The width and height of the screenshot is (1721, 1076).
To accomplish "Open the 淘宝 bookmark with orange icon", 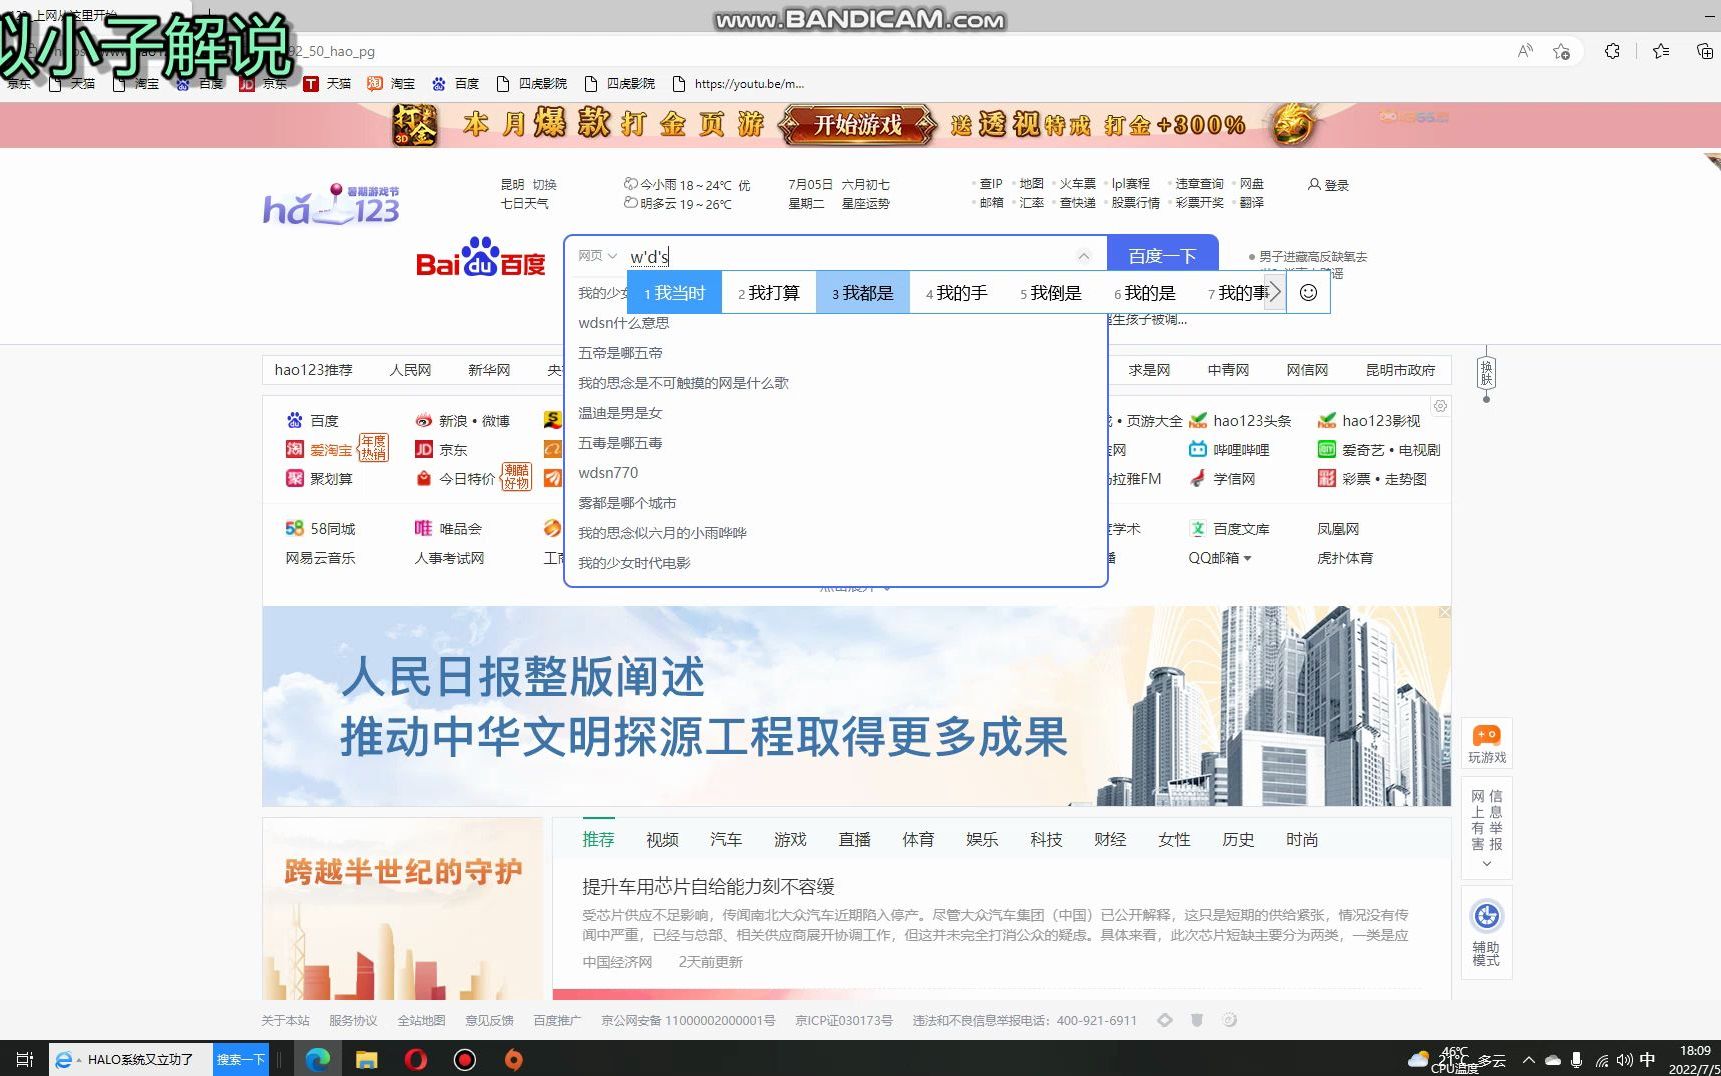I will (x=391, y=84).
